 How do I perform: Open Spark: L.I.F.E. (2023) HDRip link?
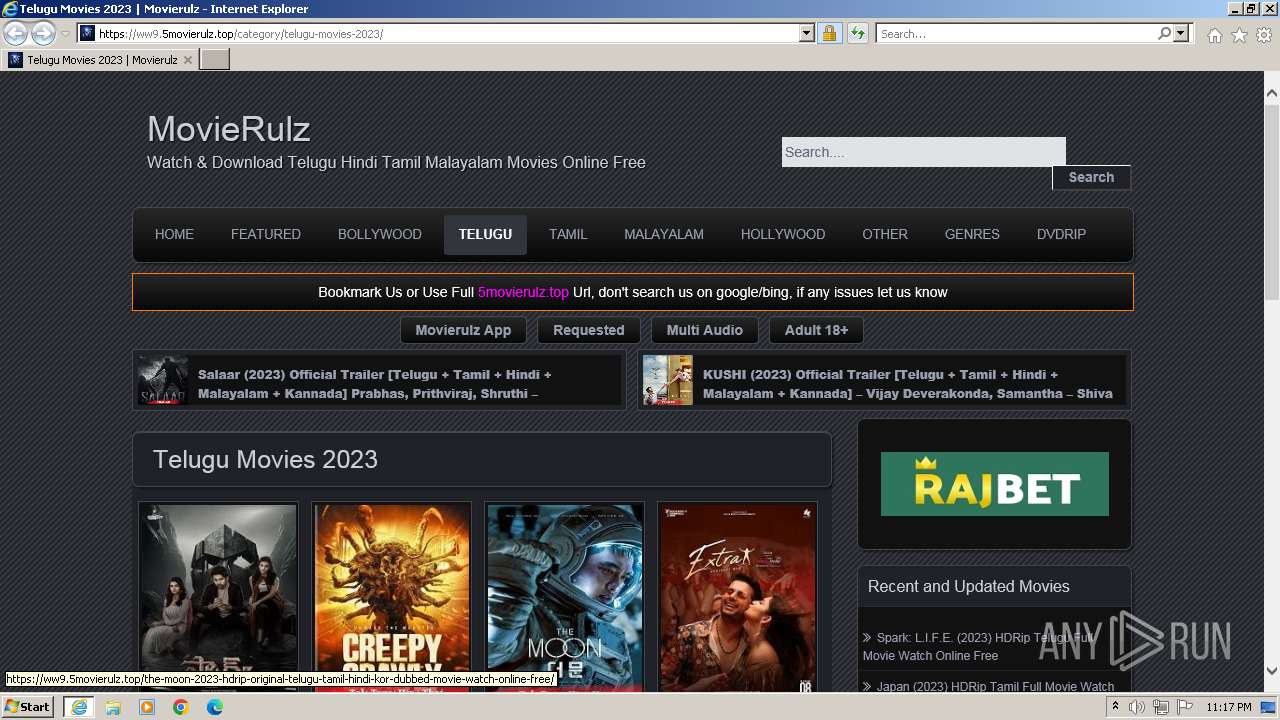click(x=980, y=646)
